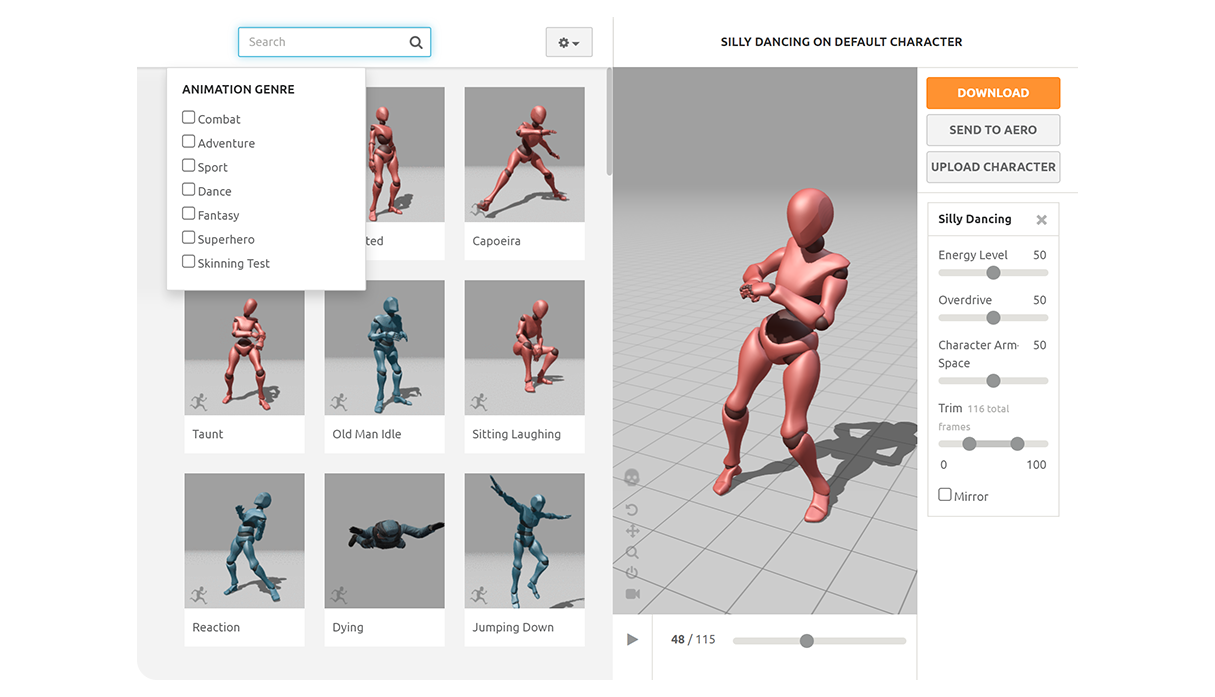
Task: Click running figure icon on Old Man Idle
Action: click(339, 402)
